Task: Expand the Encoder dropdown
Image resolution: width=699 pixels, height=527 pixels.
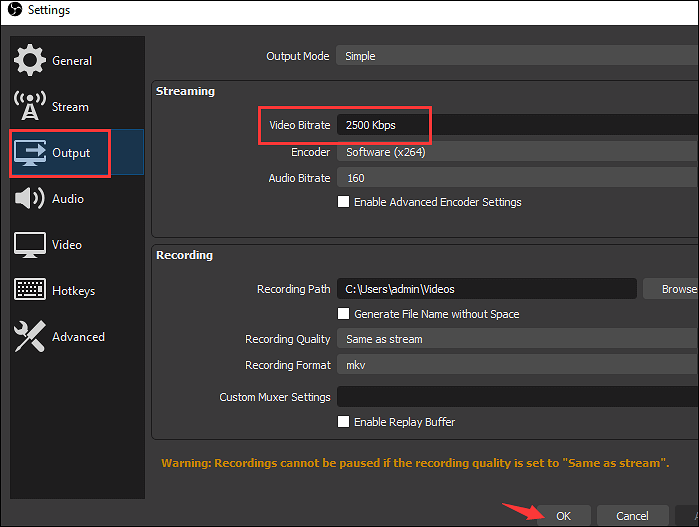Action: [x=516, y=153]
